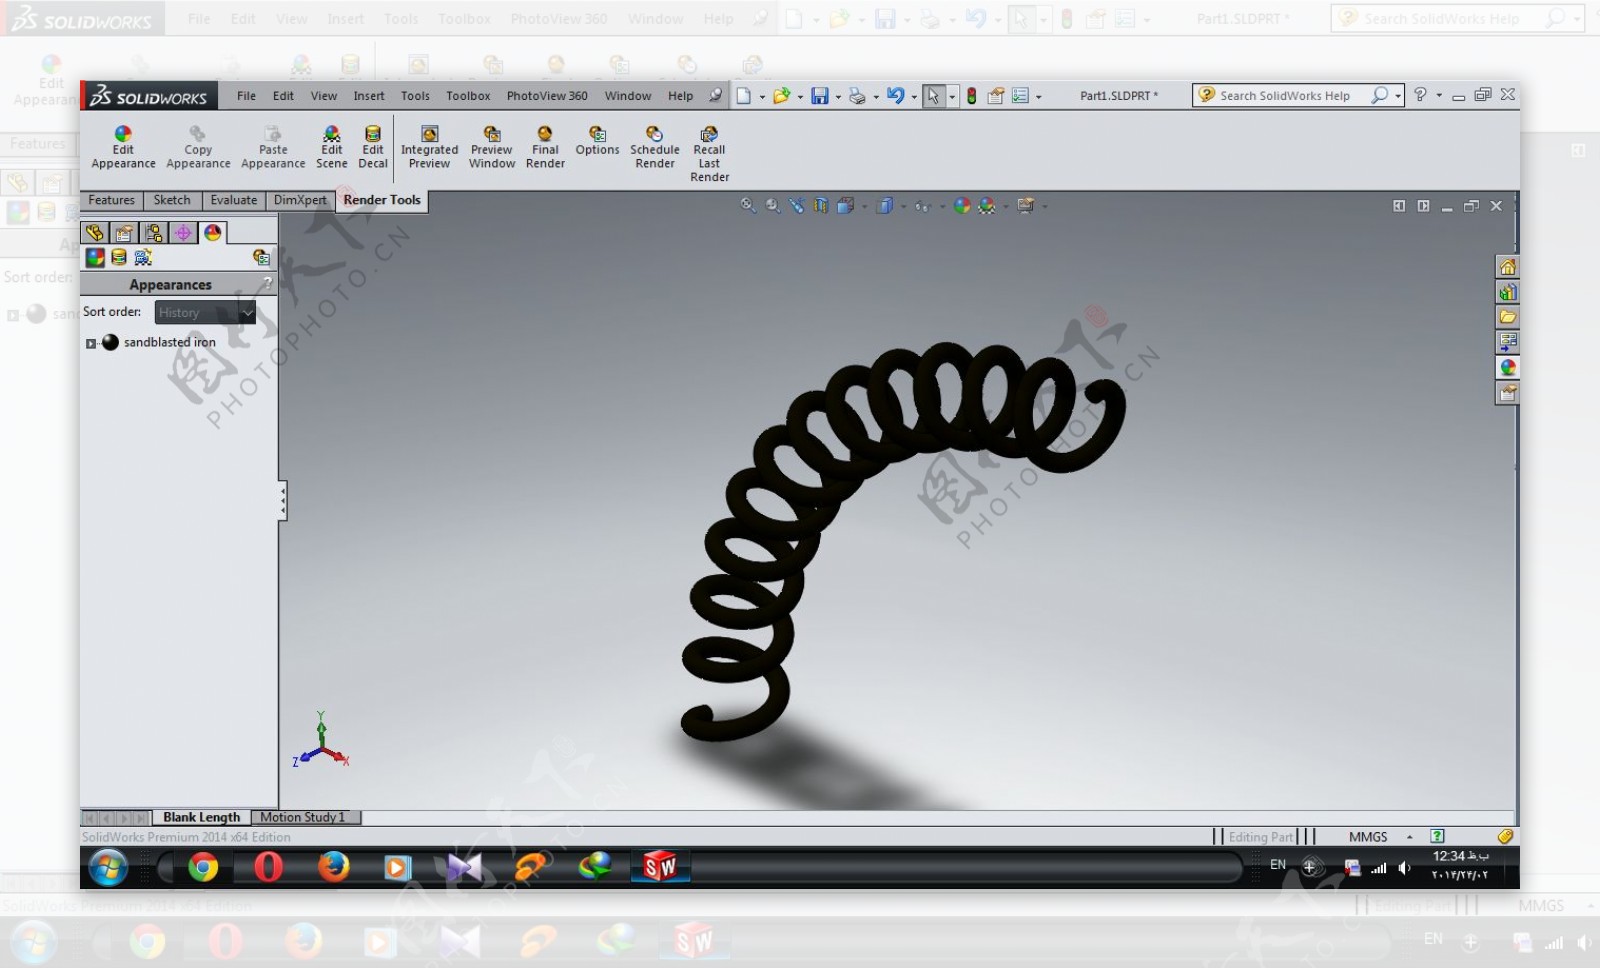The height and width of the screenshot is (969, 1600).
Task: Click Edit Appearance color ball in view toolbar
Action: [962, 206]
